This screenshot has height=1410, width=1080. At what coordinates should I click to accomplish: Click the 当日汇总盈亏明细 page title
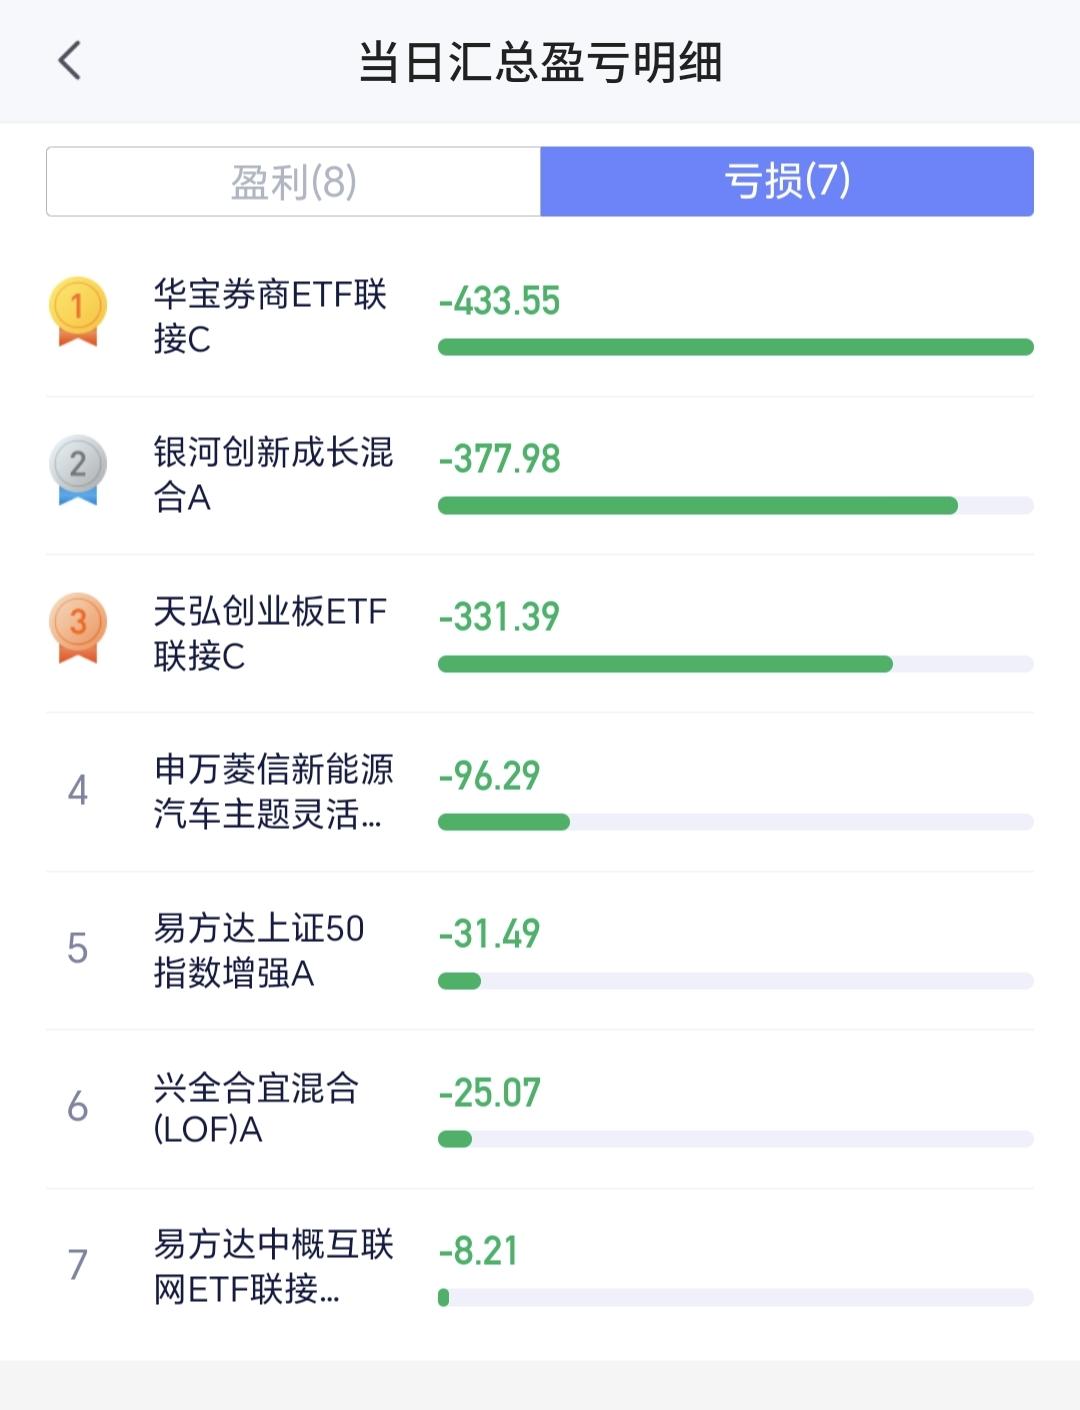pos(540,62)
